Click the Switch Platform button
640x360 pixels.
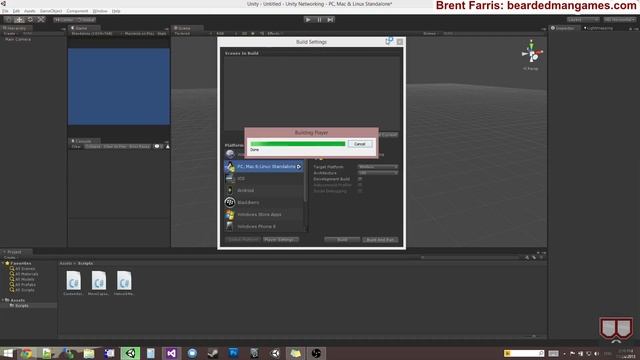click(x=243, y=240)
